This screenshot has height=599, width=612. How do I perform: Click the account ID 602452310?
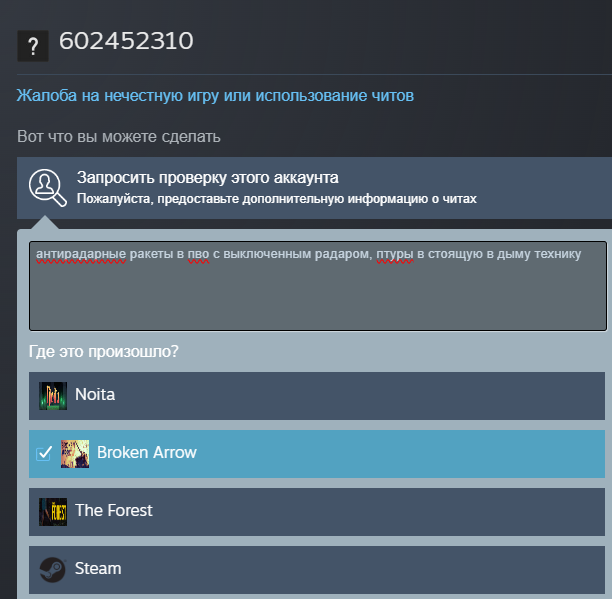(x=126, y=41)
